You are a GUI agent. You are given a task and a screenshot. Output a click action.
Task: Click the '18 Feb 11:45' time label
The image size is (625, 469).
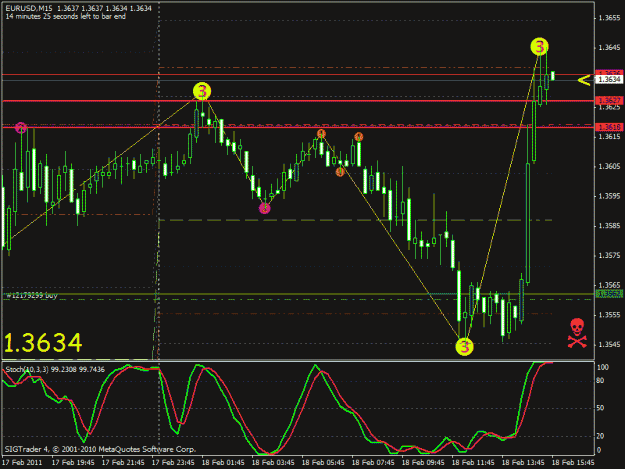[473, 463]
